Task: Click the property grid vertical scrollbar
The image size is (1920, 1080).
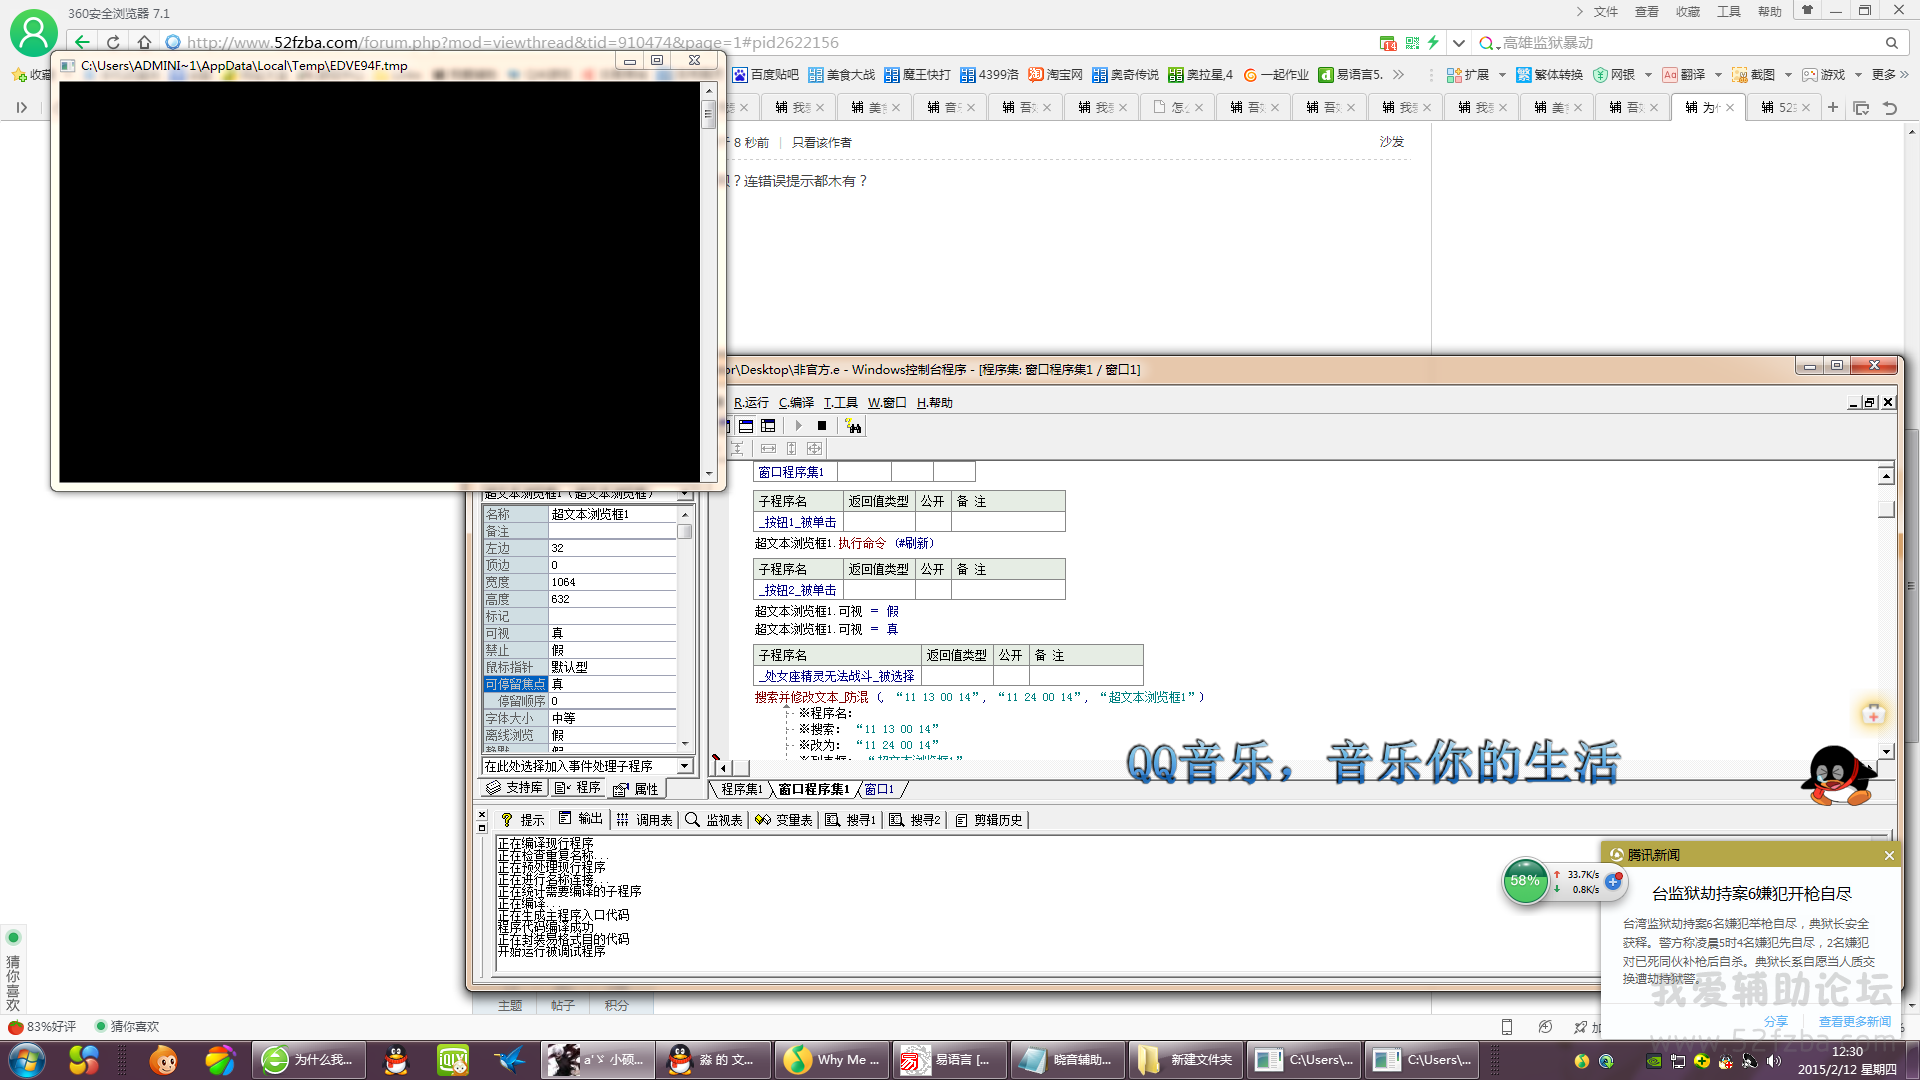Action: pos(685,627)
